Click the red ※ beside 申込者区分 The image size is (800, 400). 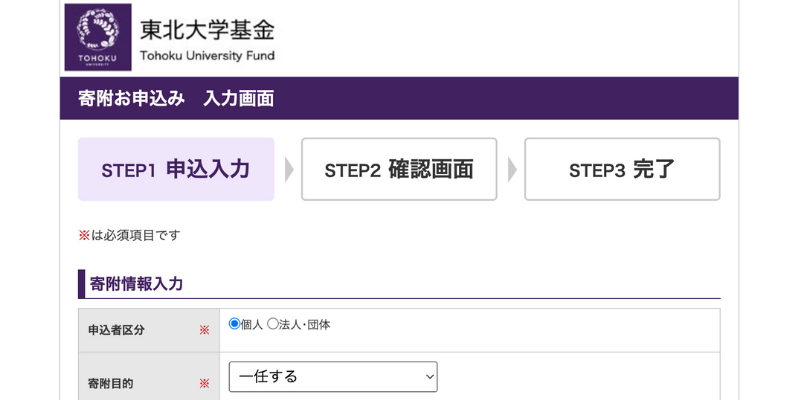[204, 330]
